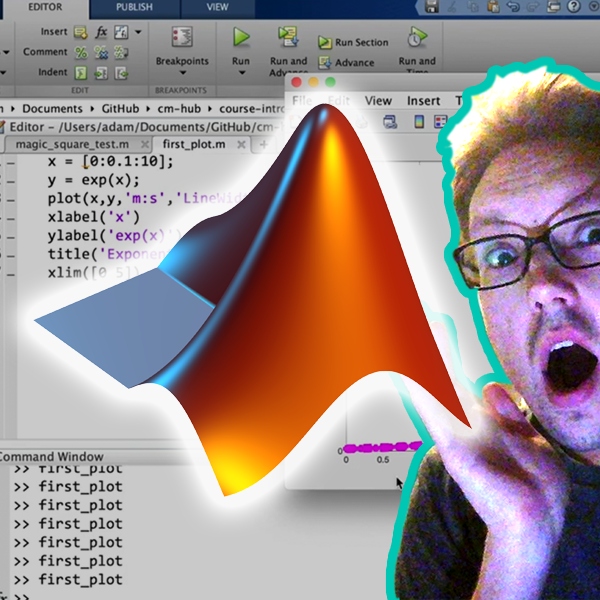Viewport: 600px width, 600px height.
Task: Set breakpoint on the x = [0:0.1:10] line
Action: (11, 163)
